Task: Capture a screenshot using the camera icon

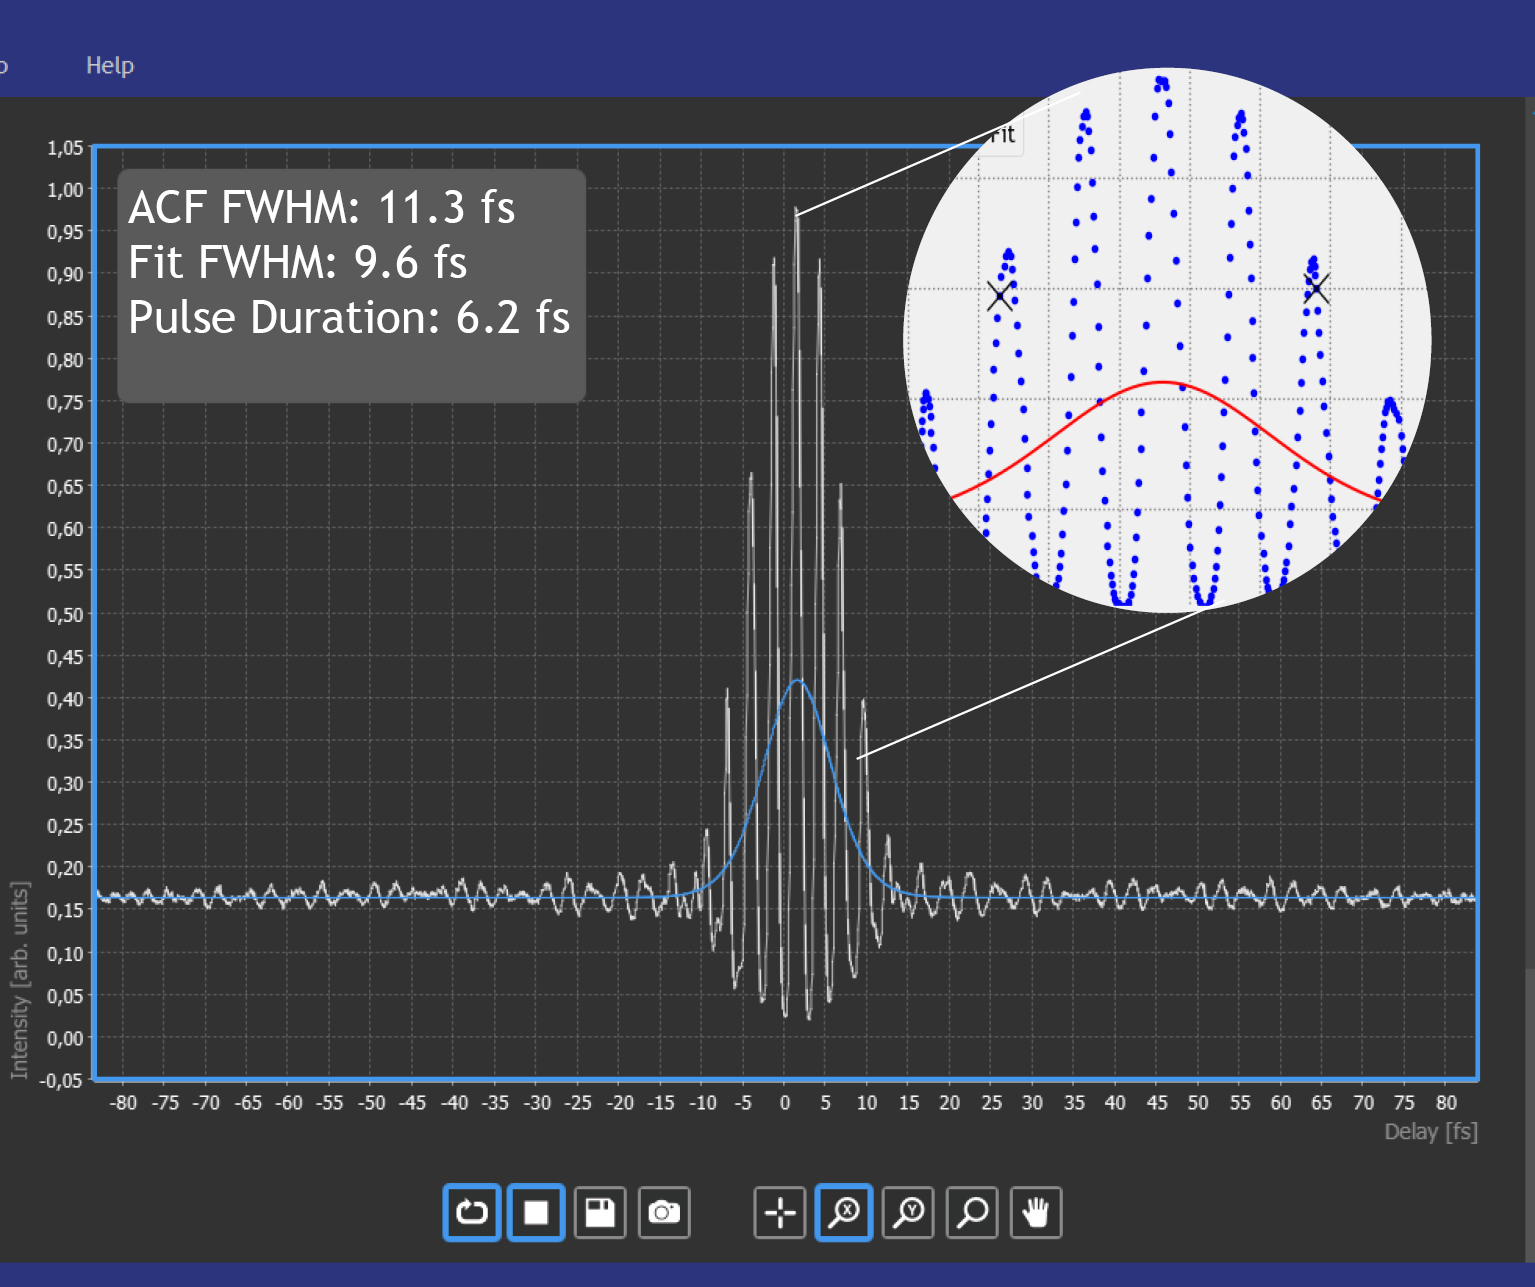Action: [664, 1212]
